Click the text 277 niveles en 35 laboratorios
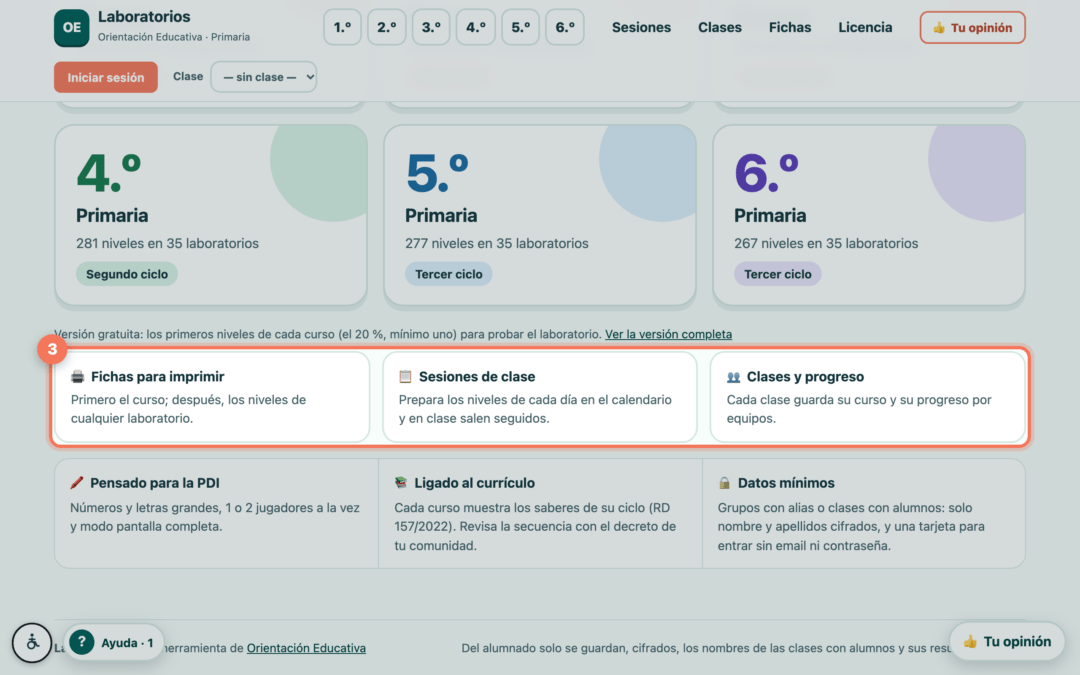This screenshot has height=675, width=1080. (497, 243)
